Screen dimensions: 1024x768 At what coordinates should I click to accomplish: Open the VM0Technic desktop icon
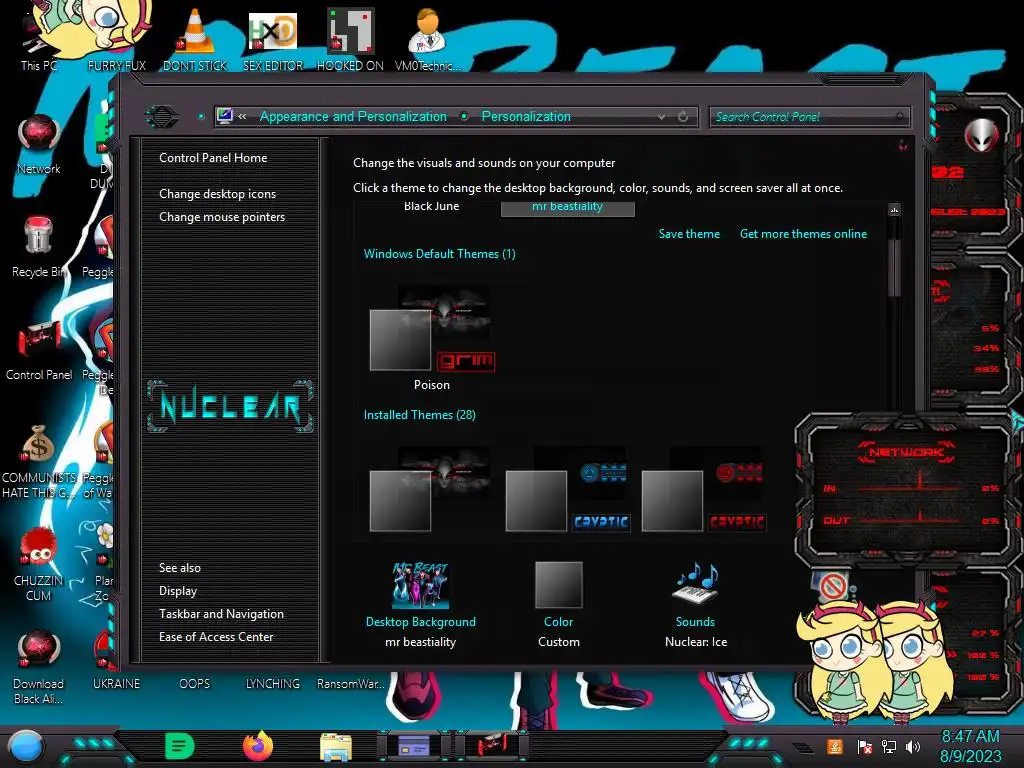pyautogui.click(x=428, y=39)
